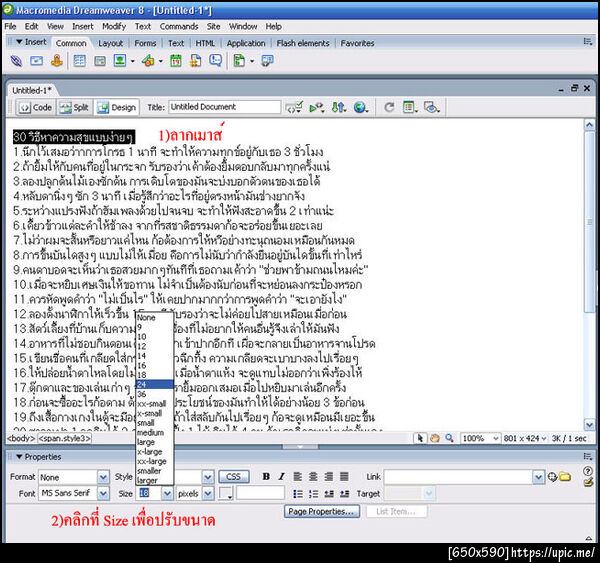Viewport: 600px width, 563px height.
Task: Click the Title input field
Action: 225,107
